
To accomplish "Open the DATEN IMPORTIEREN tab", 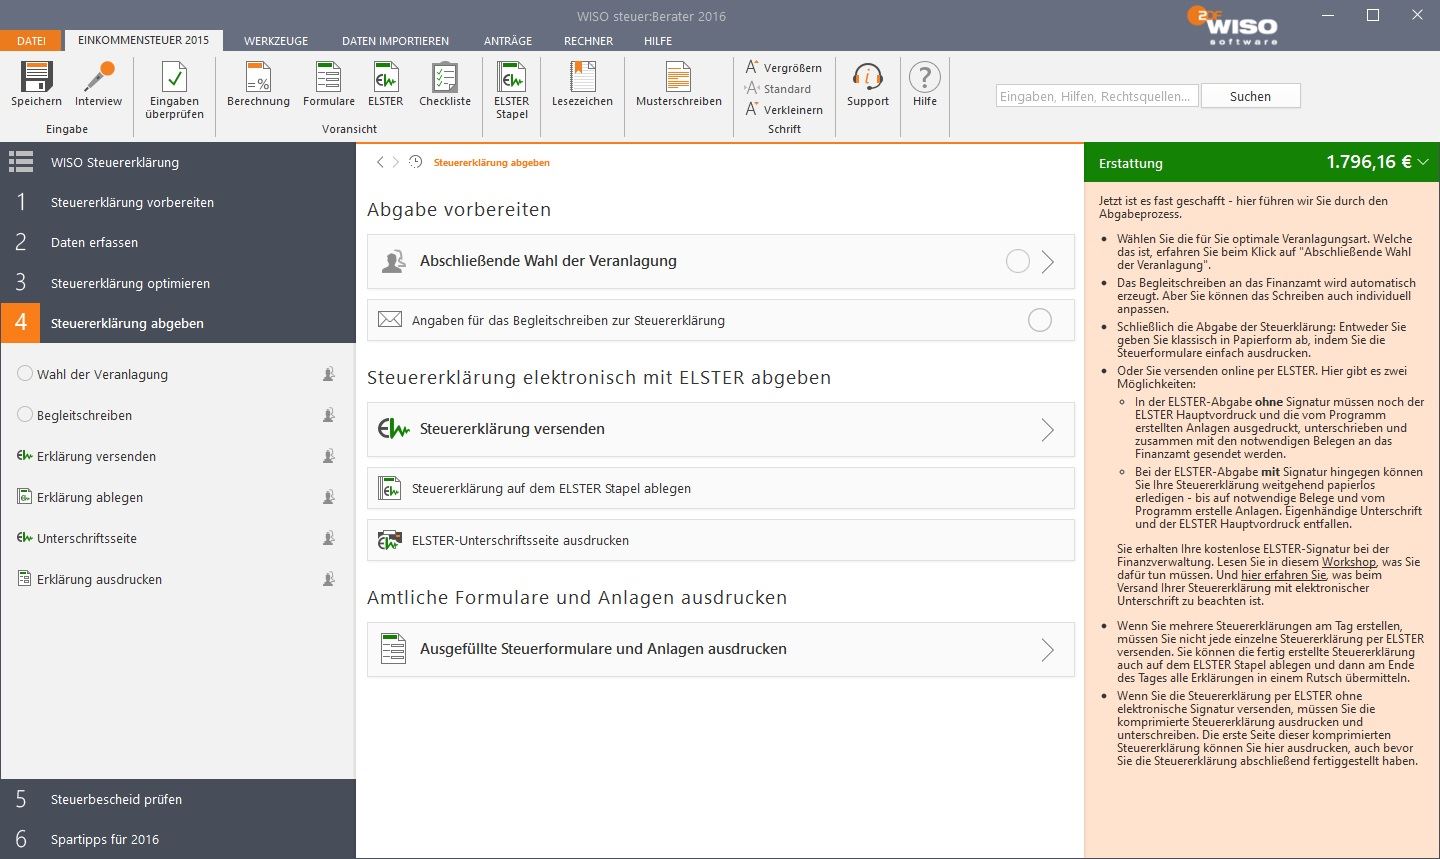I will [x=395, y=41].
